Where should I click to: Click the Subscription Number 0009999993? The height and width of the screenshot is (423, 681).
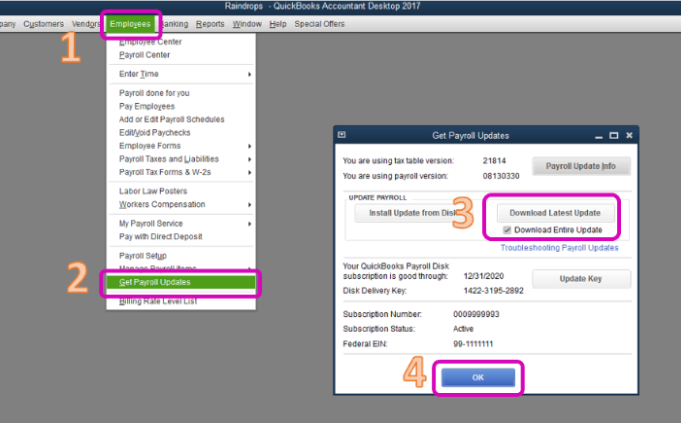pyautogui.click(x=476, y=314)
